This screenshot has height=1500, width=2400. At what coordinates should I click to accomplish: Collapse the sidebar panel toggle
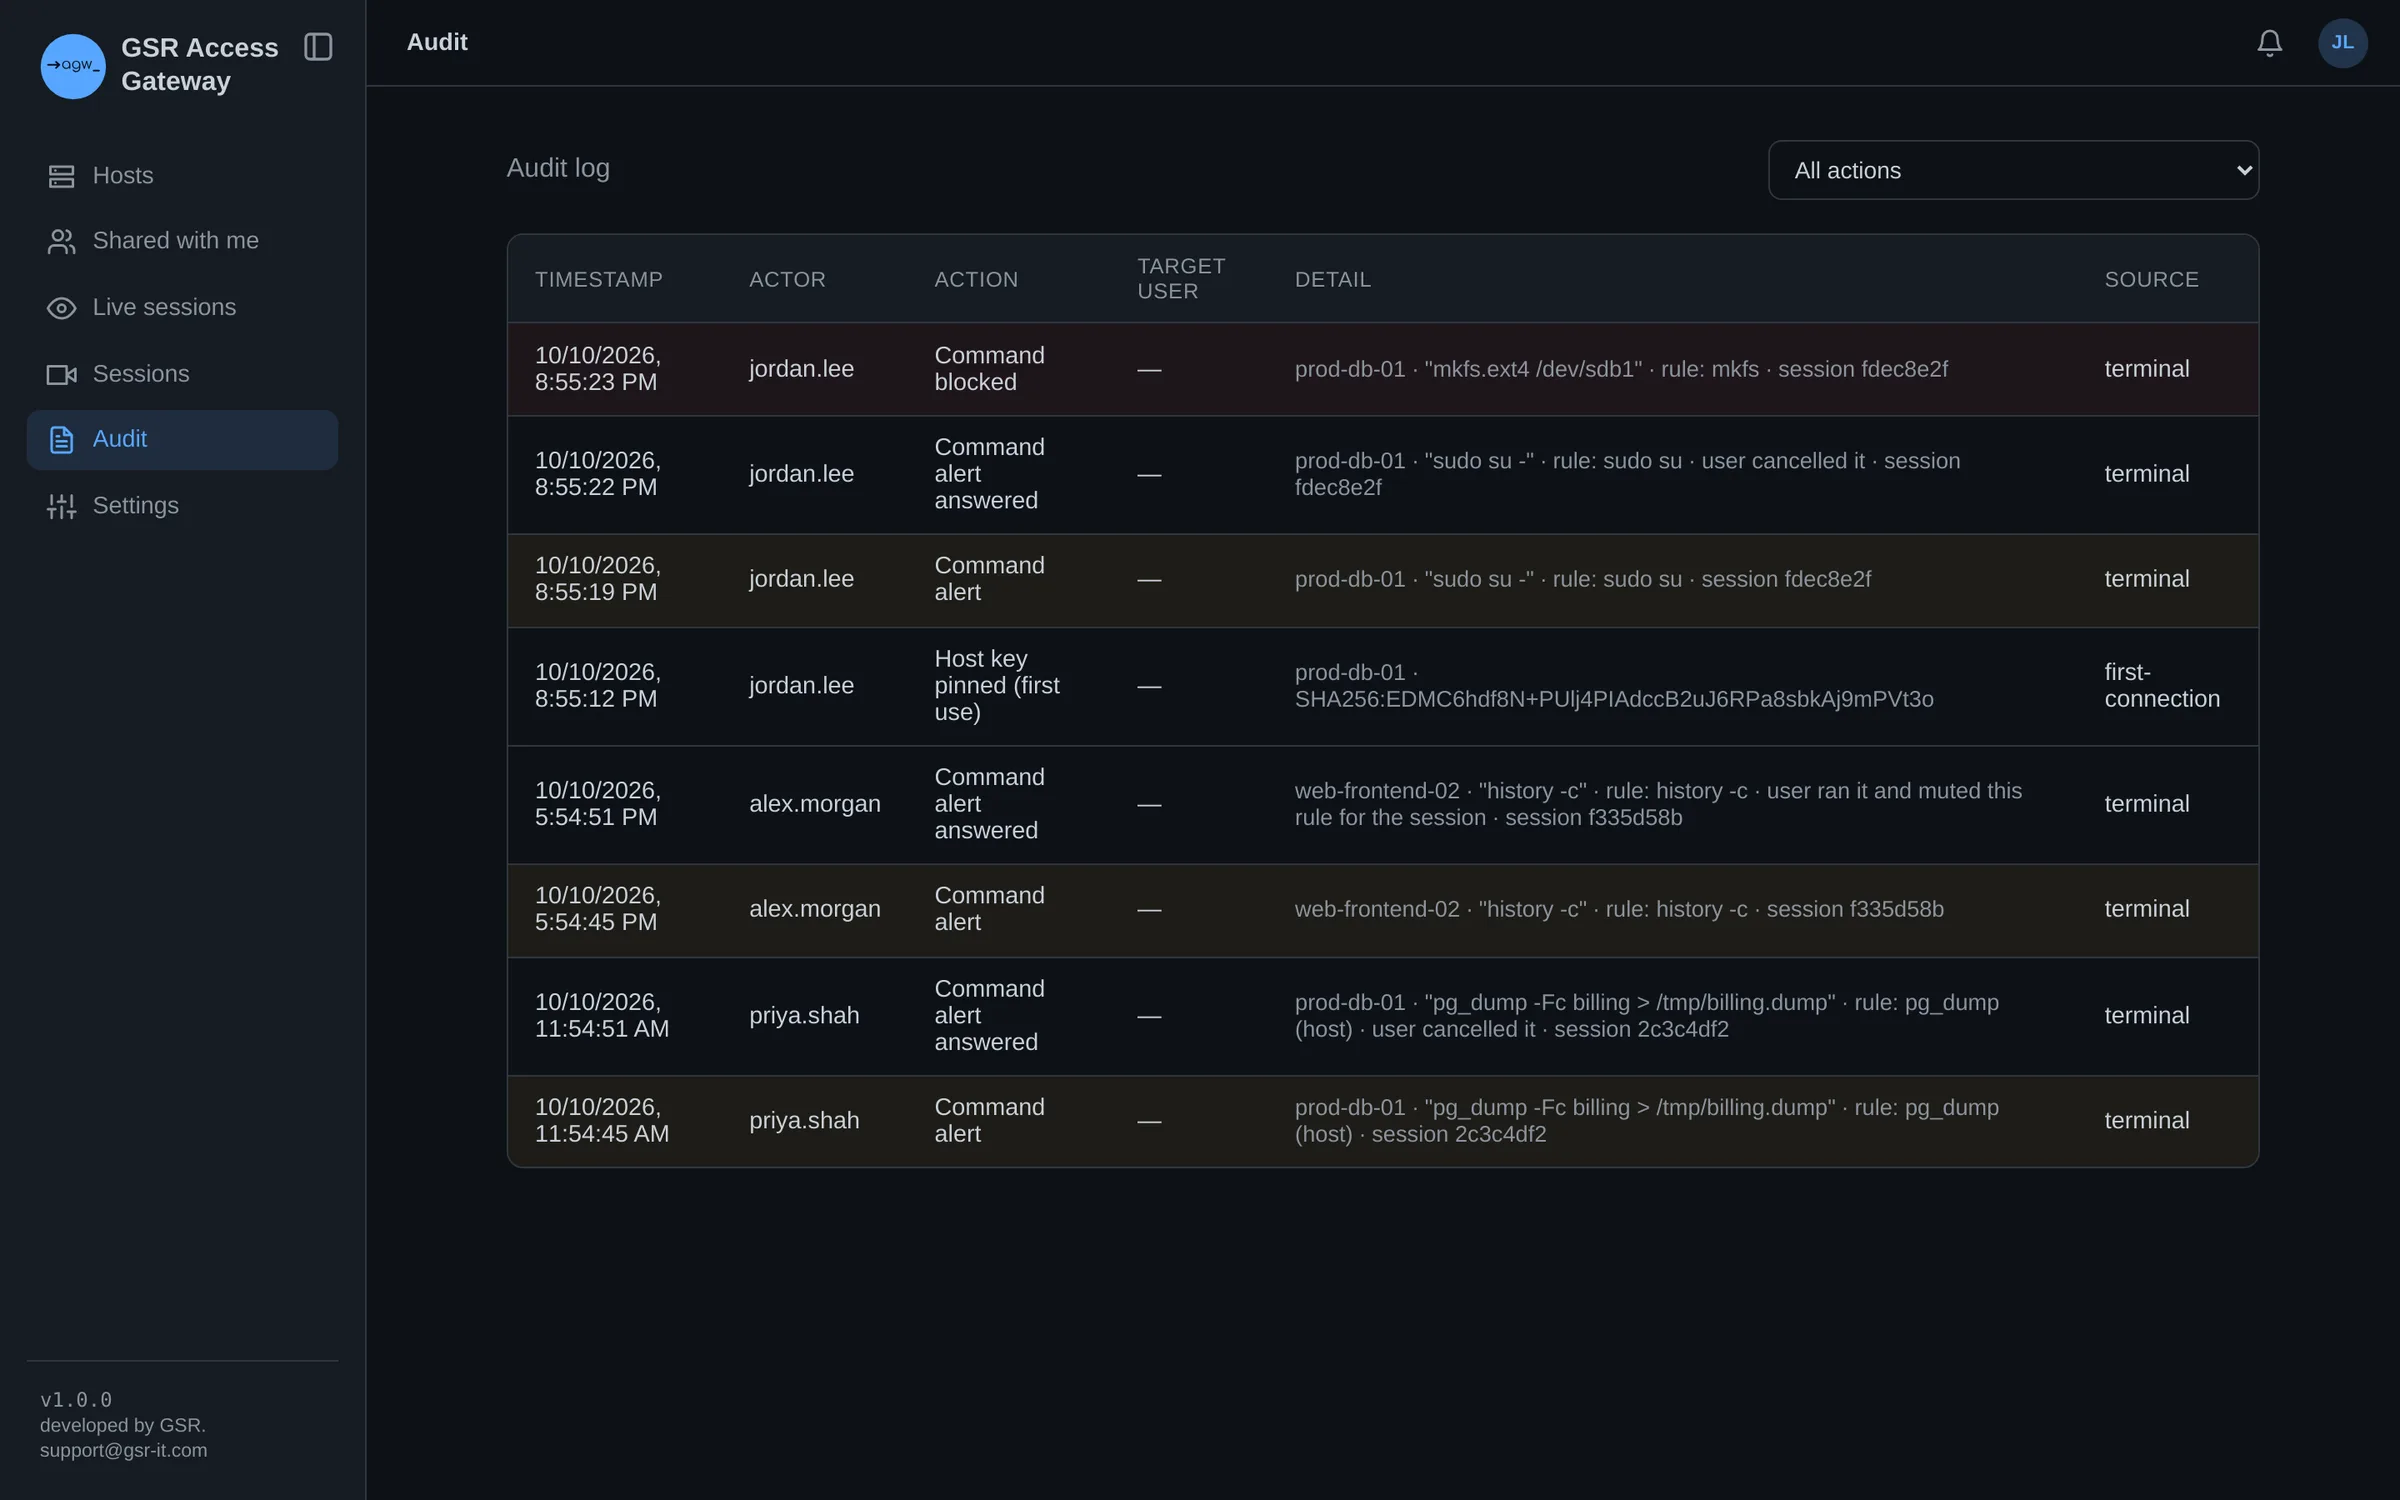[x=318, y=47]
